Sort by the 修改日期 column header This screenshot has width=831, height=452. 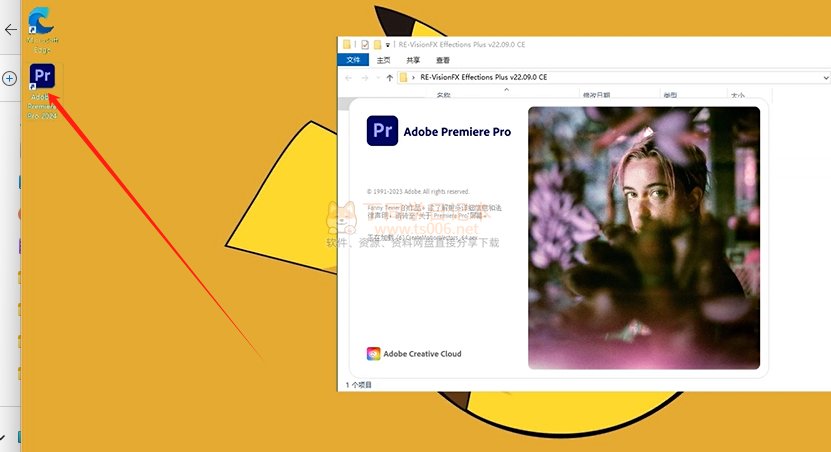[x=596, y=95]
